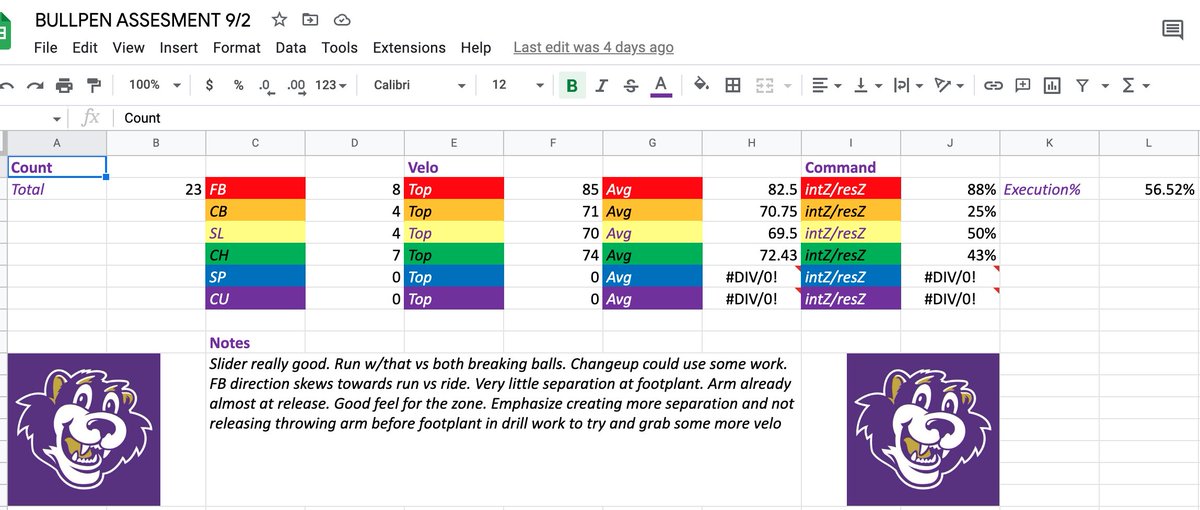The width and height of the screenshot is (1200, 510).
Task: Click the Google Sheets home icon
Action: click(4, 32)
